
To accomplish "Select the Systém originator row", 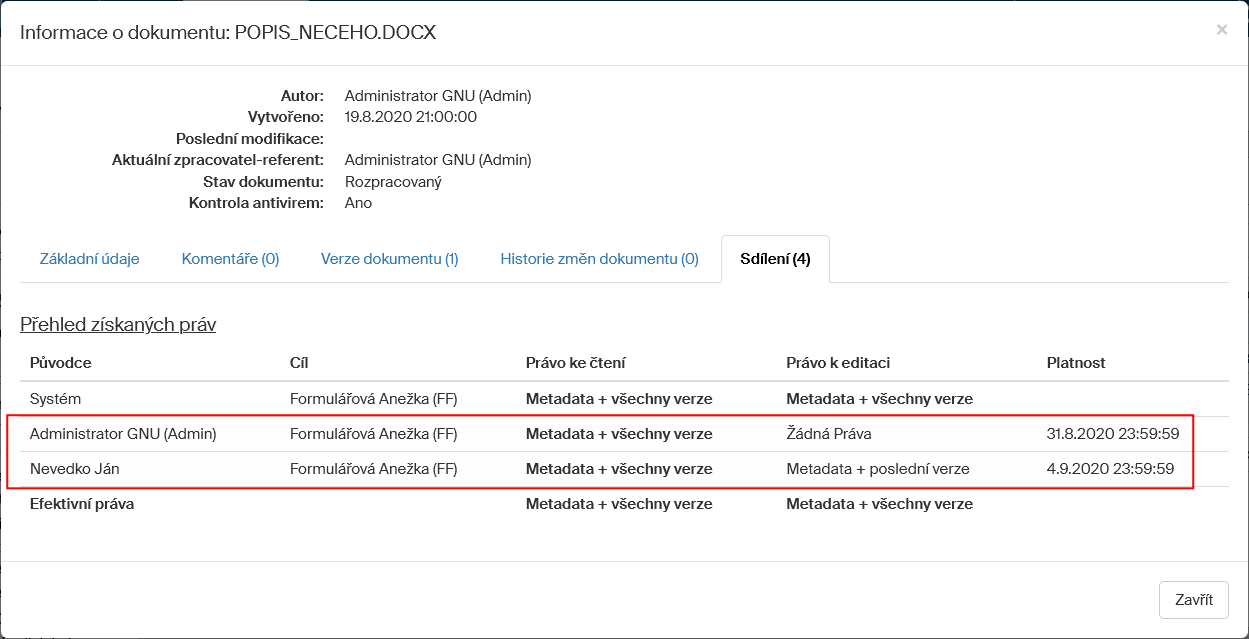I will 55,399.
